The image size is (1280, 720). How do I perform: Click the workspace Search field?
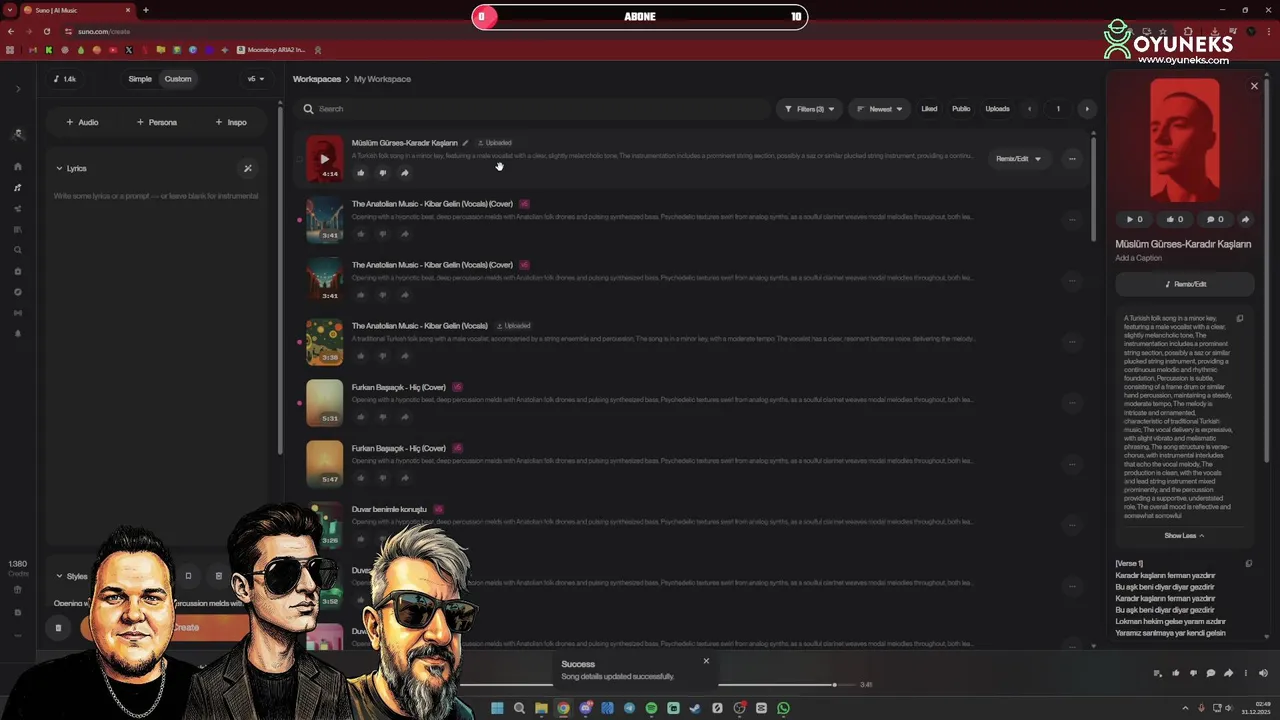(x=535, y=109)
